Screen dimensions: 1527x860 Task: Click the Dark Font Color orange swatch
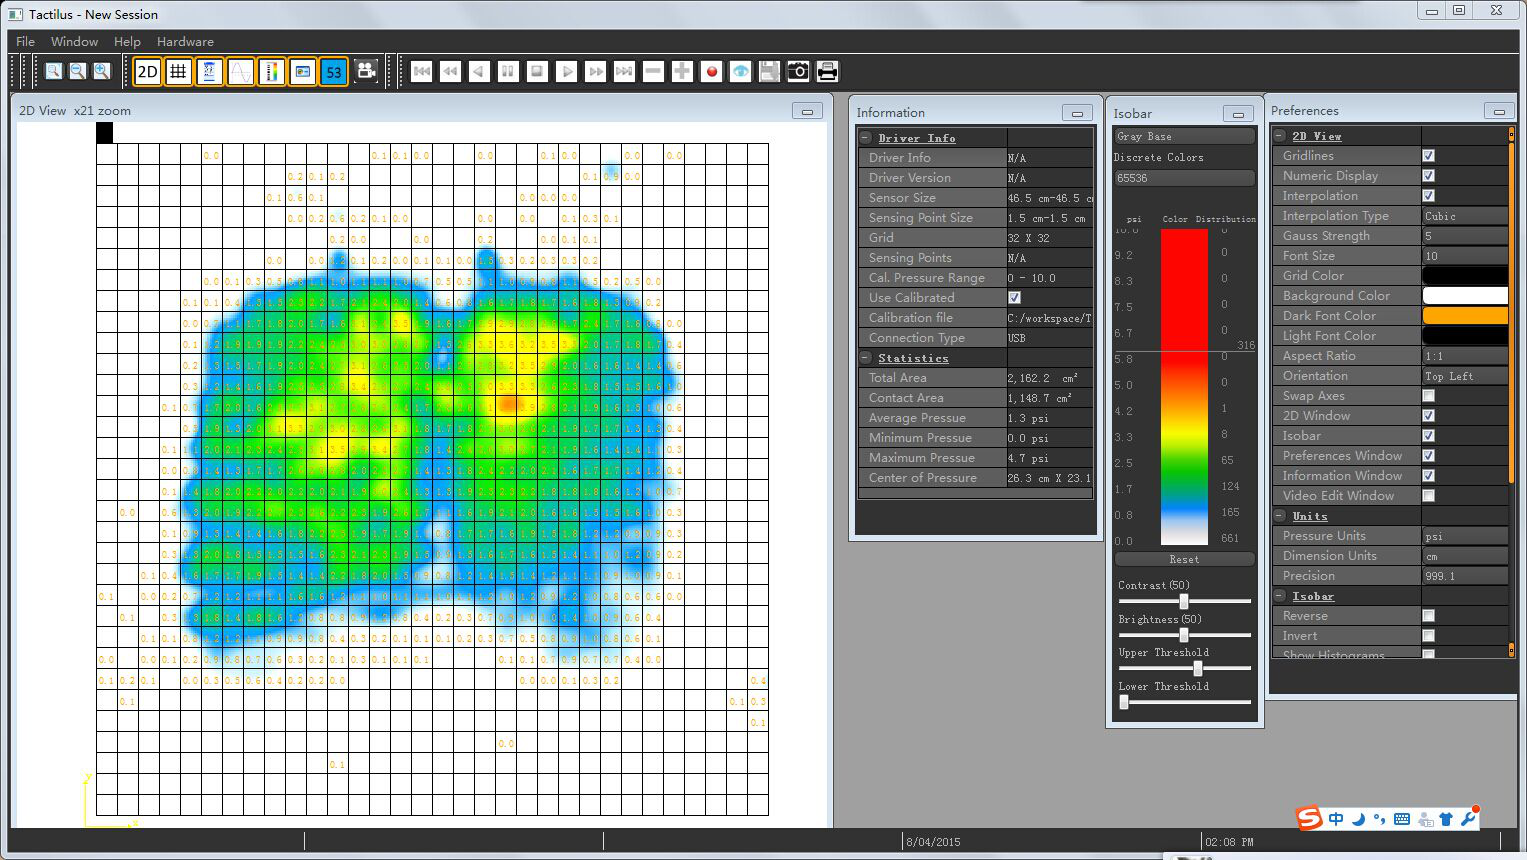pos(1465,316)
